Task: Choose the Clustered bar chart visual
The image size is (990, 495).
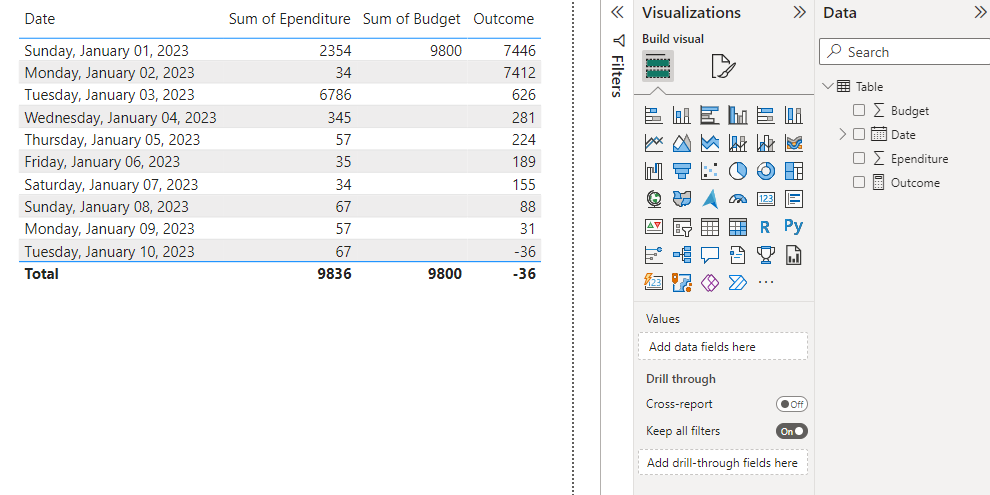Action: pyautogui.click(x=710, y=116)
